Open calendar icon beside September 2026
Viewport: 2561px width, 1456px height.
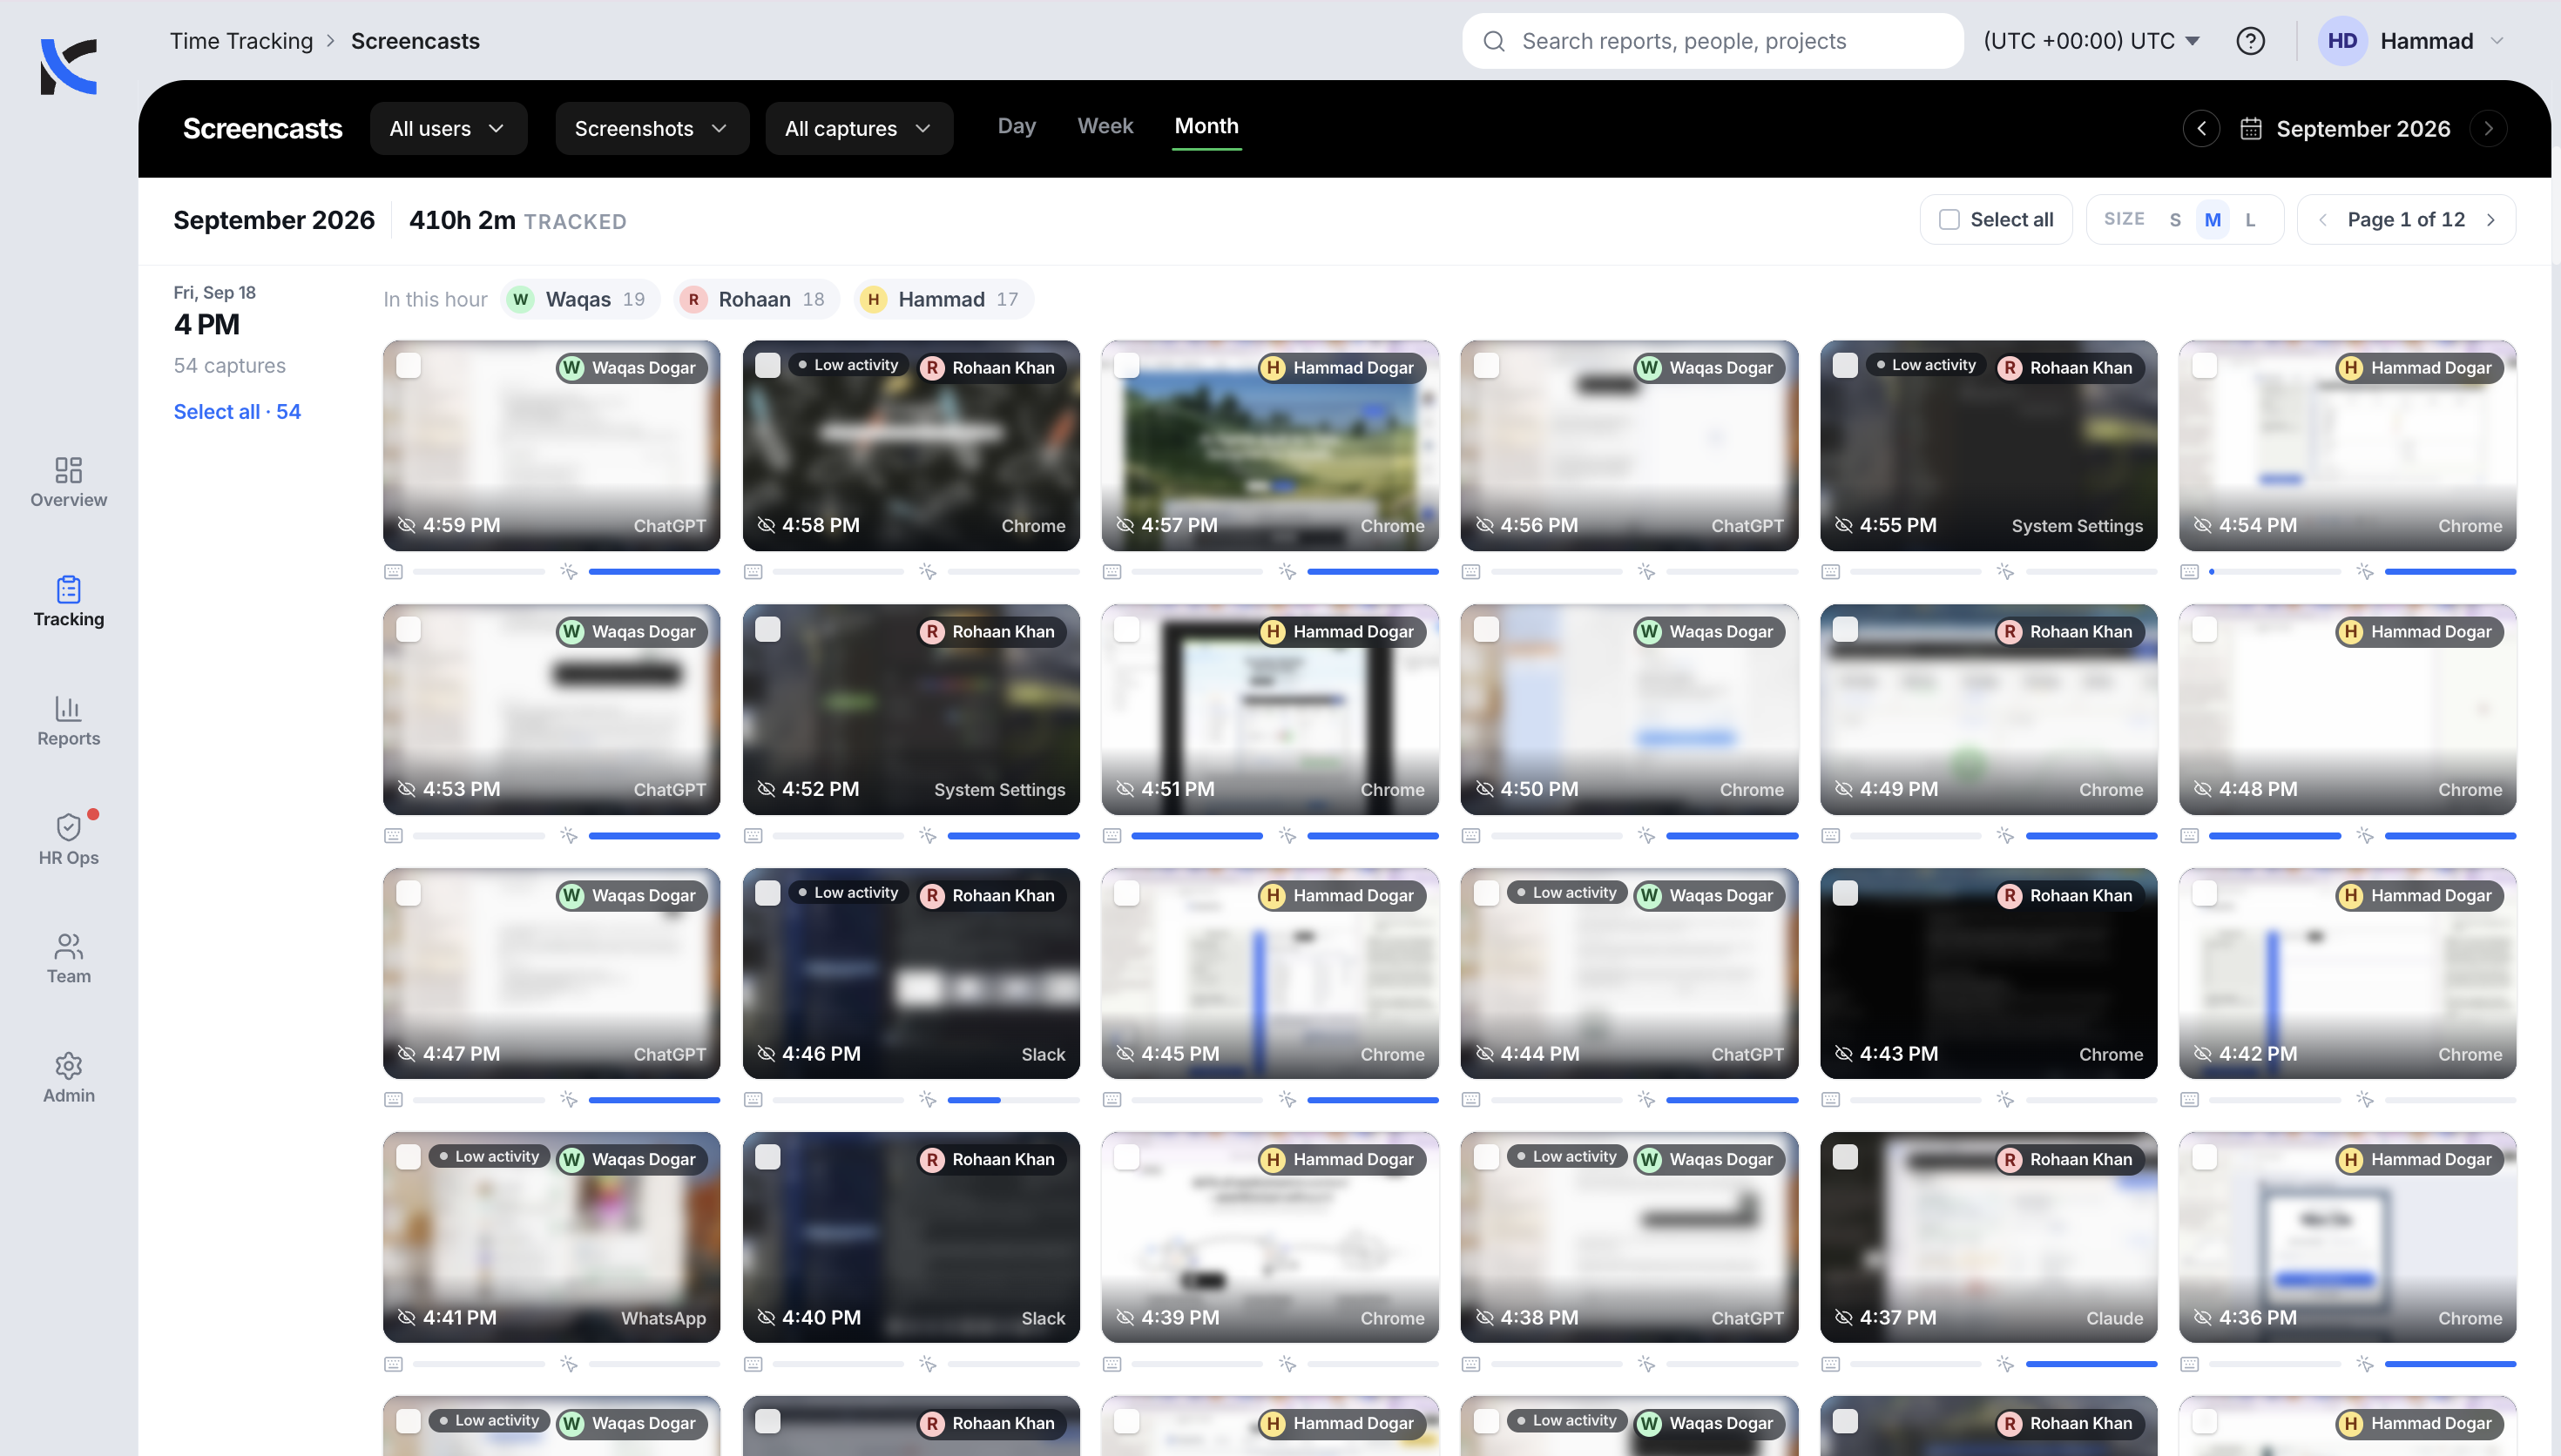(x=2250, y=129)
